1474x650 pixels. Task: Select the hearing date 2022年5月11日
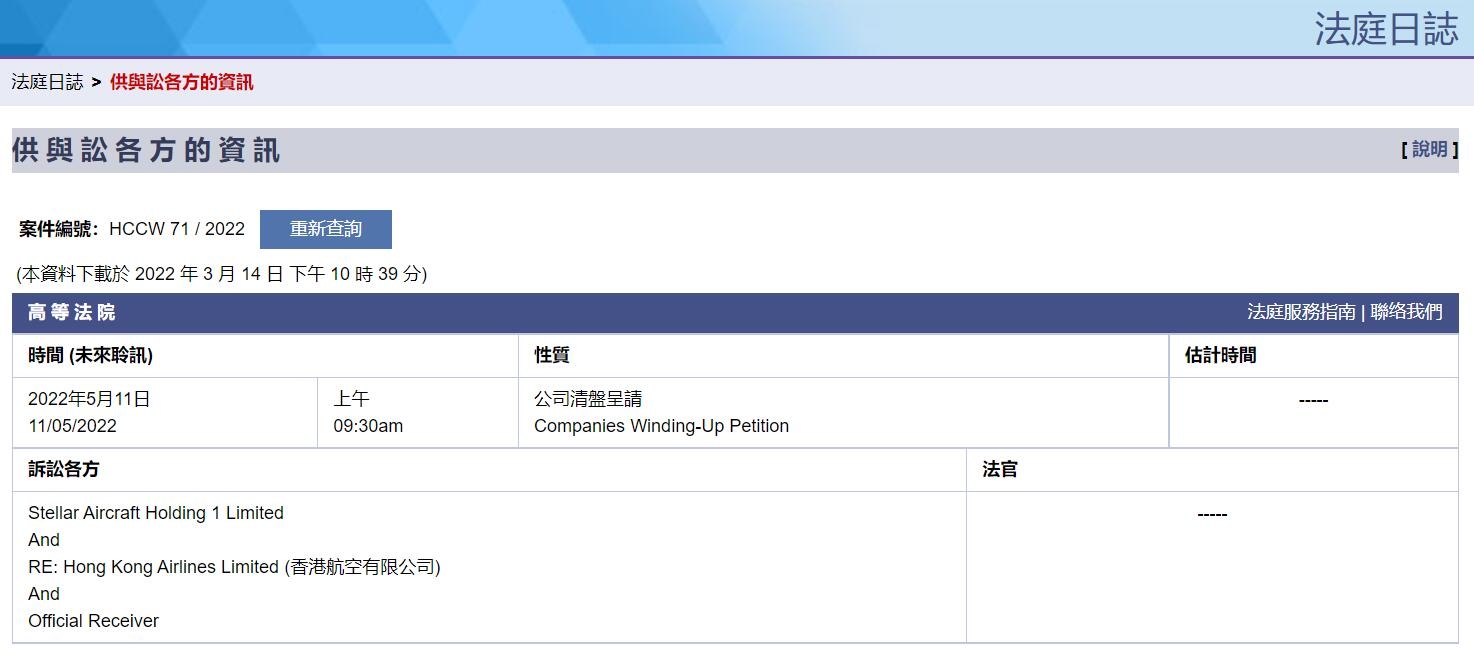tap(89, 399)
